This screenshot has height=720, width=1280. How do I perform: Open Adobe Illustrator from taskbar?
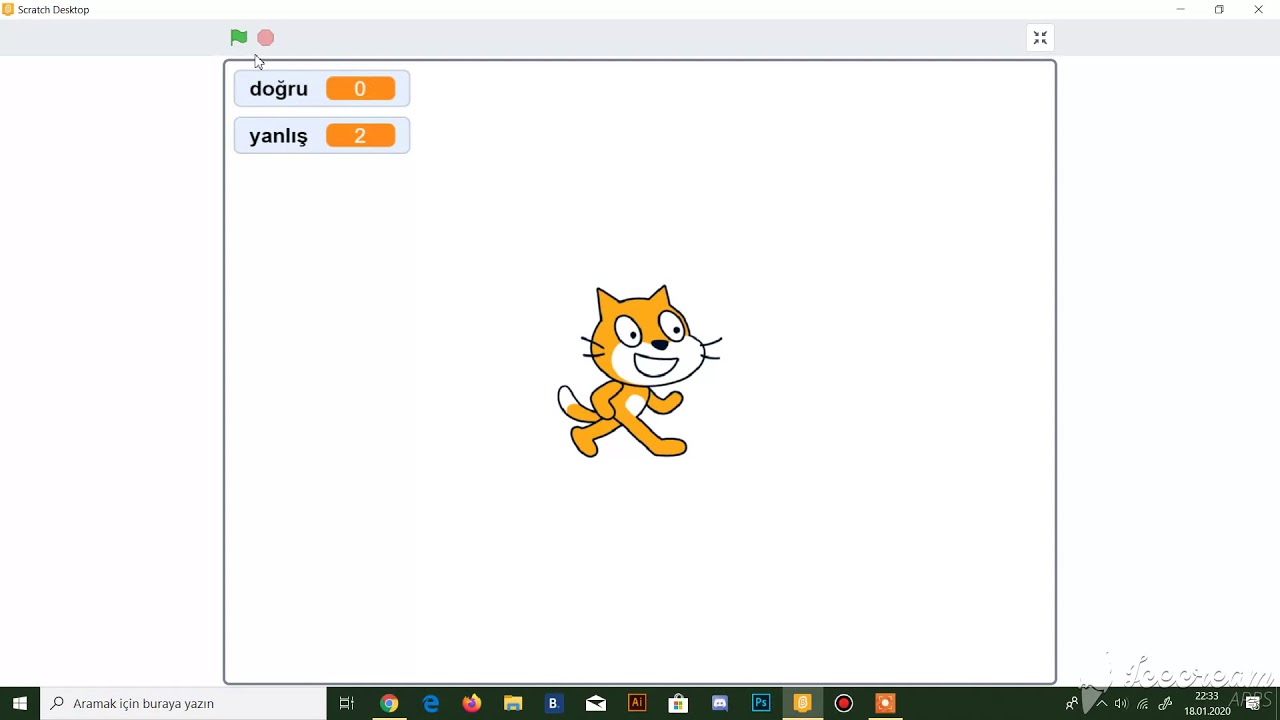tap(637, 703)
